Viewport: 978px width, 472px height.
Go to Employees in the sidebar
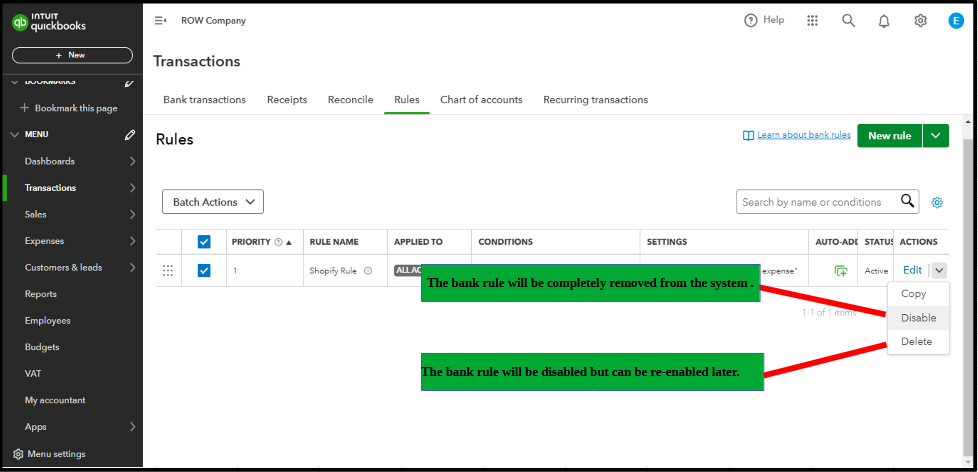(47, 320)
